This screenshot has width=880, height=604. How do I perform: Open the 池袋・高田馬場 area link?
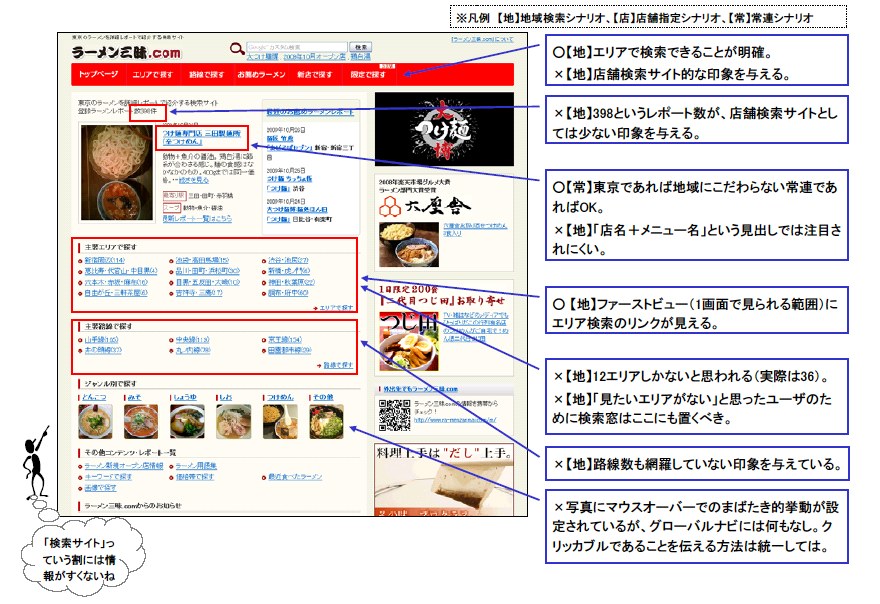202,260
